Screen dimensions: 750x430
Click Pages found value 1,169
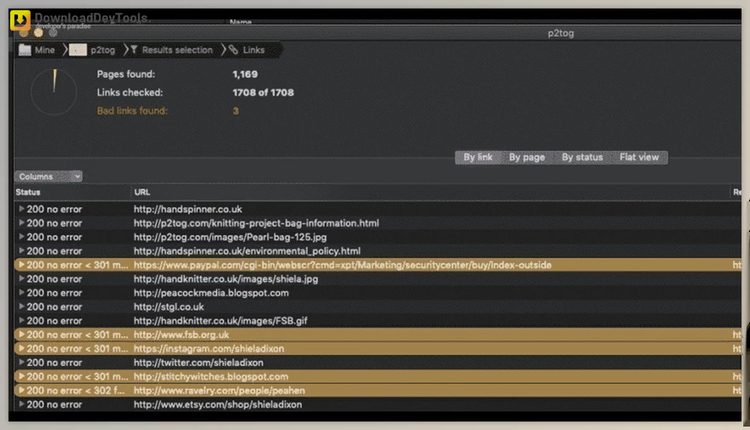245,74
